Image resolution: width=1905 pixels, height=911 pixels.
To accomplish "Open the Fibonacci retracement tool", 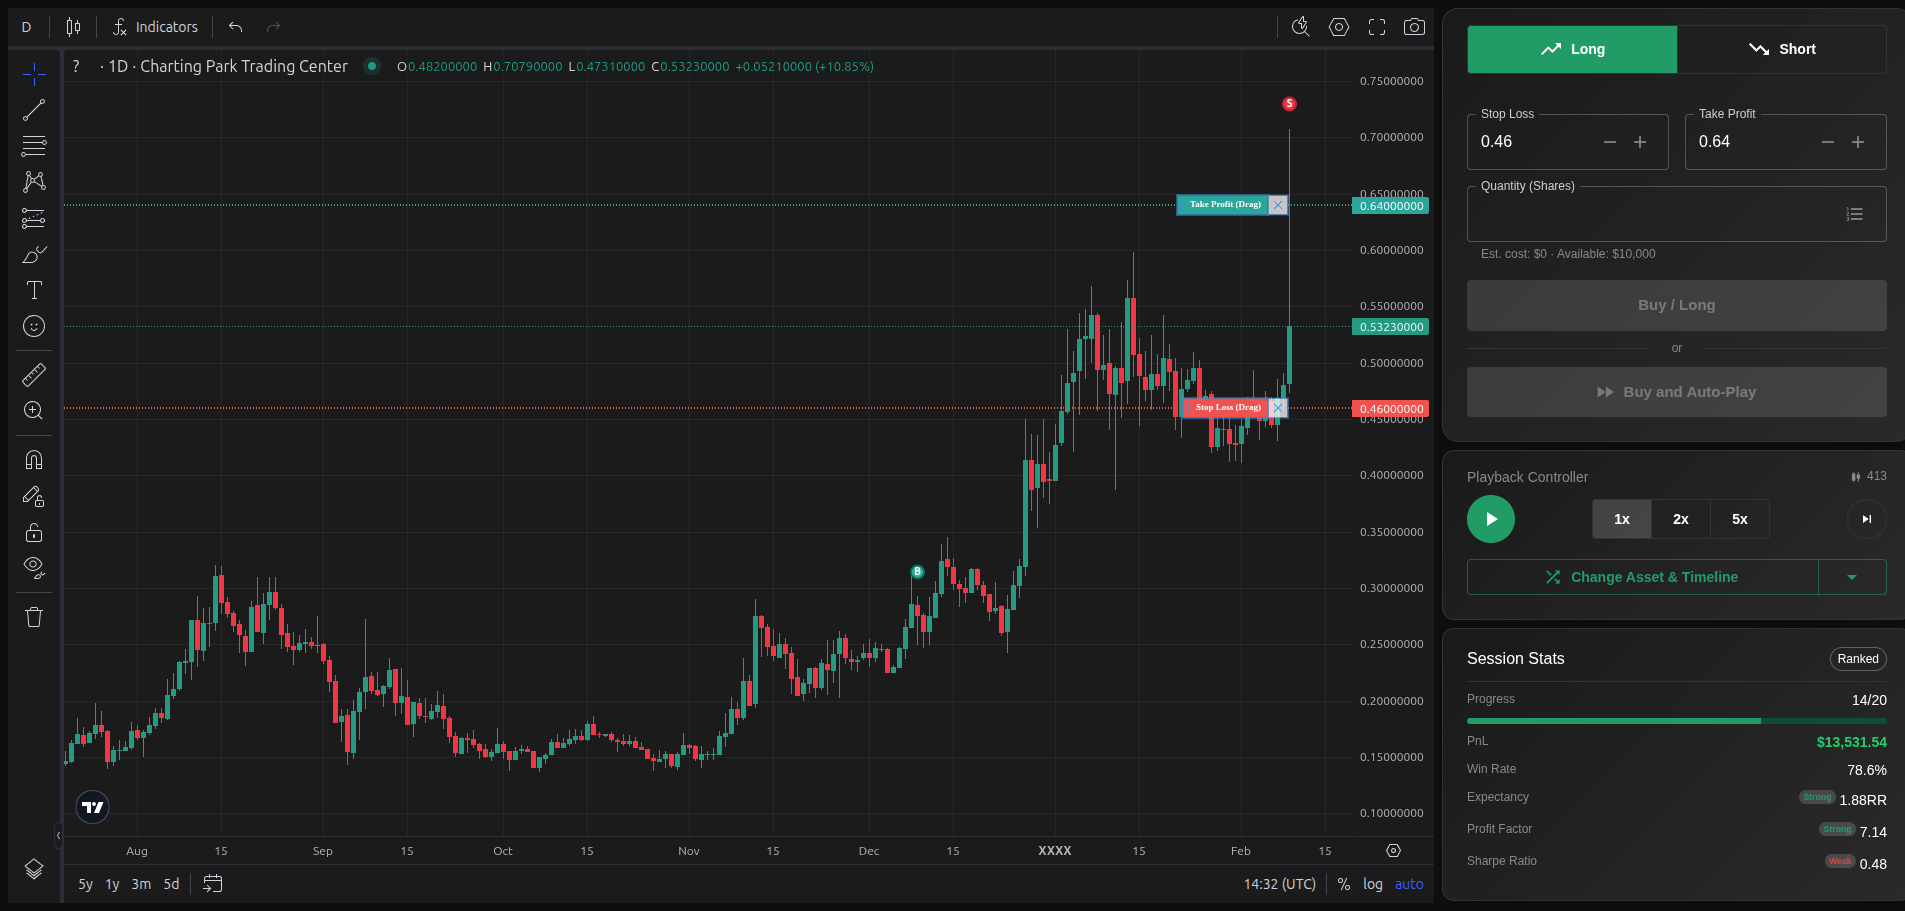I will pyautogui.click(x=34, y=146).
